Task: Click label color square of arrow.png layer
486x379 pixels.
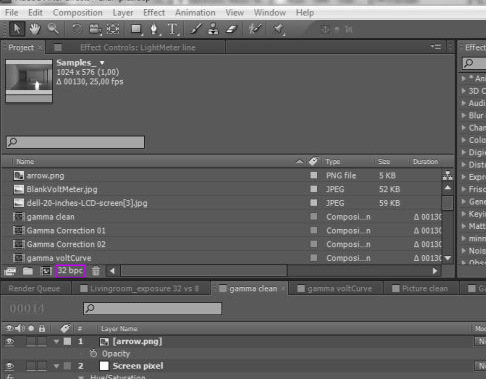Action: (68, 341)
